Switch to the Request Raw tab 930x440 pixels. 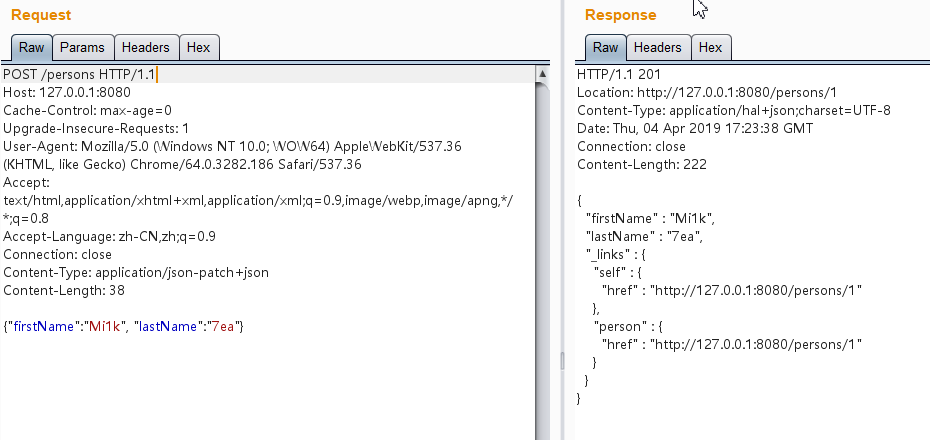pos(31,47)
